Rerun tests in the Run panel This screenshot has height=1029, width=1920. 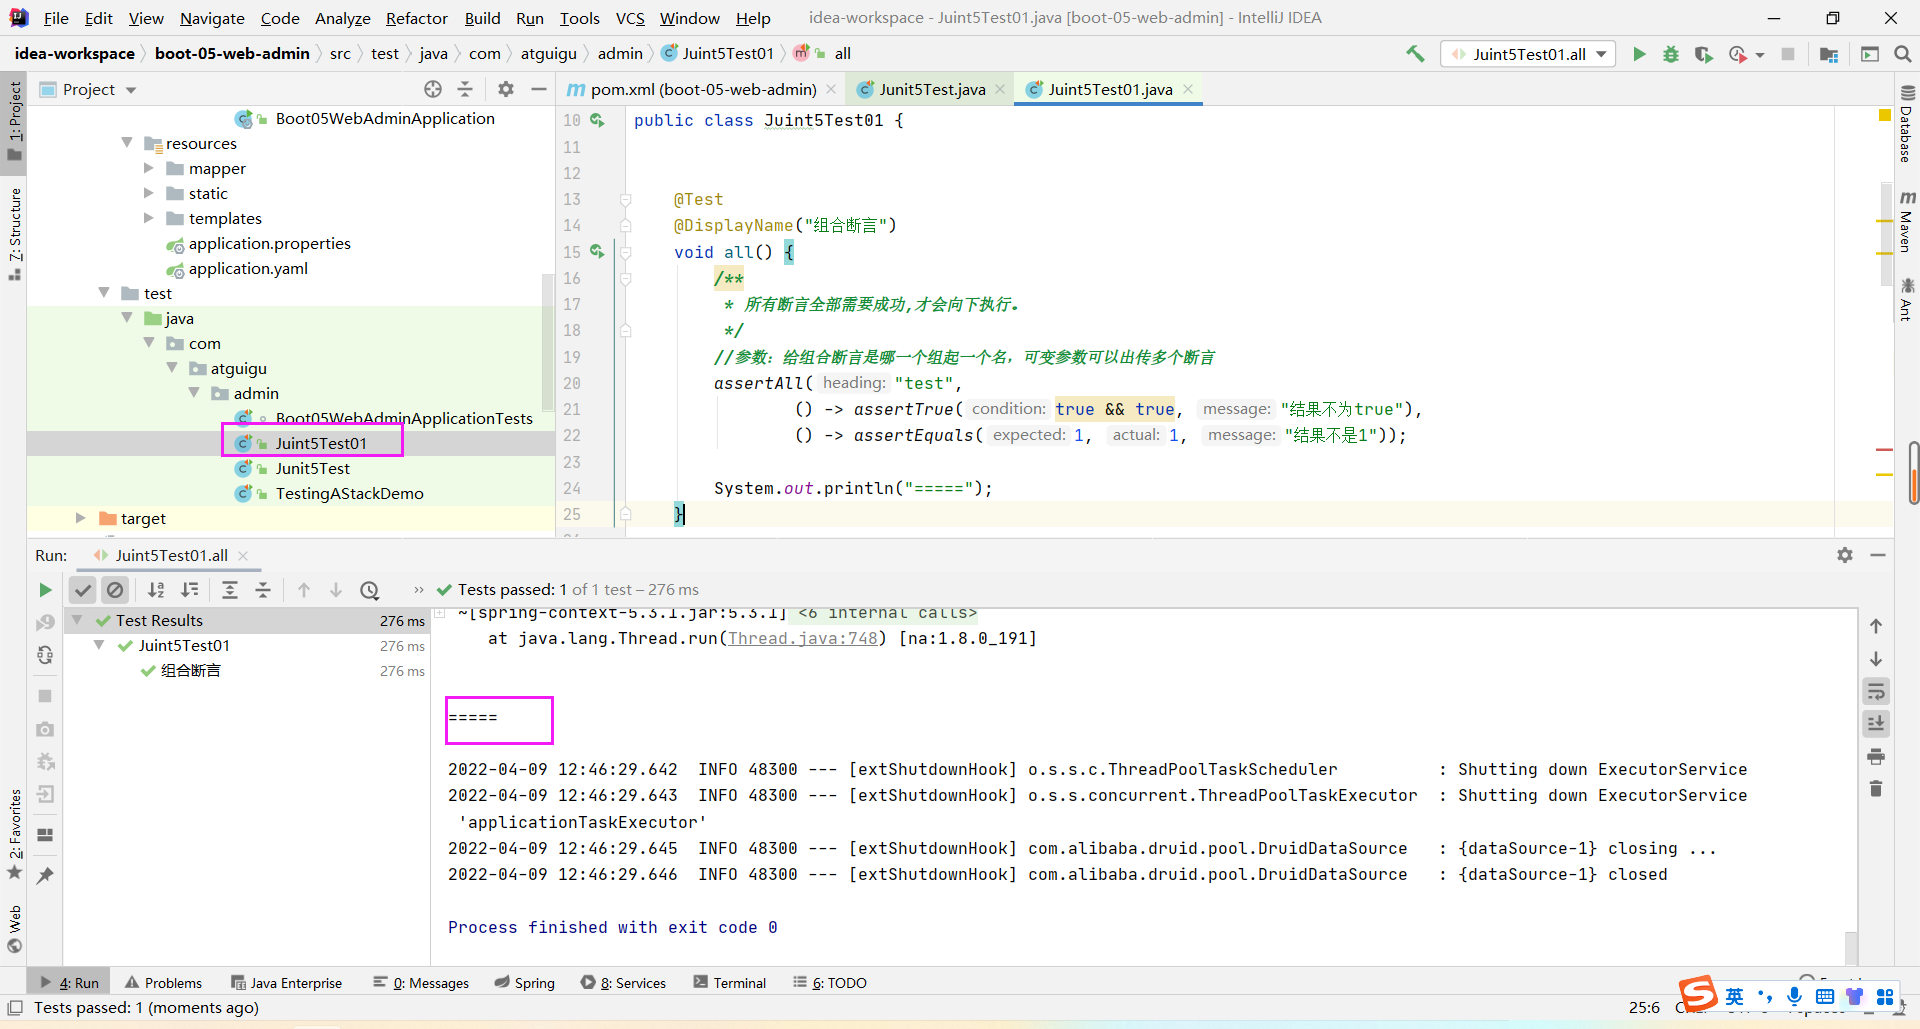[x=45, y=590]
